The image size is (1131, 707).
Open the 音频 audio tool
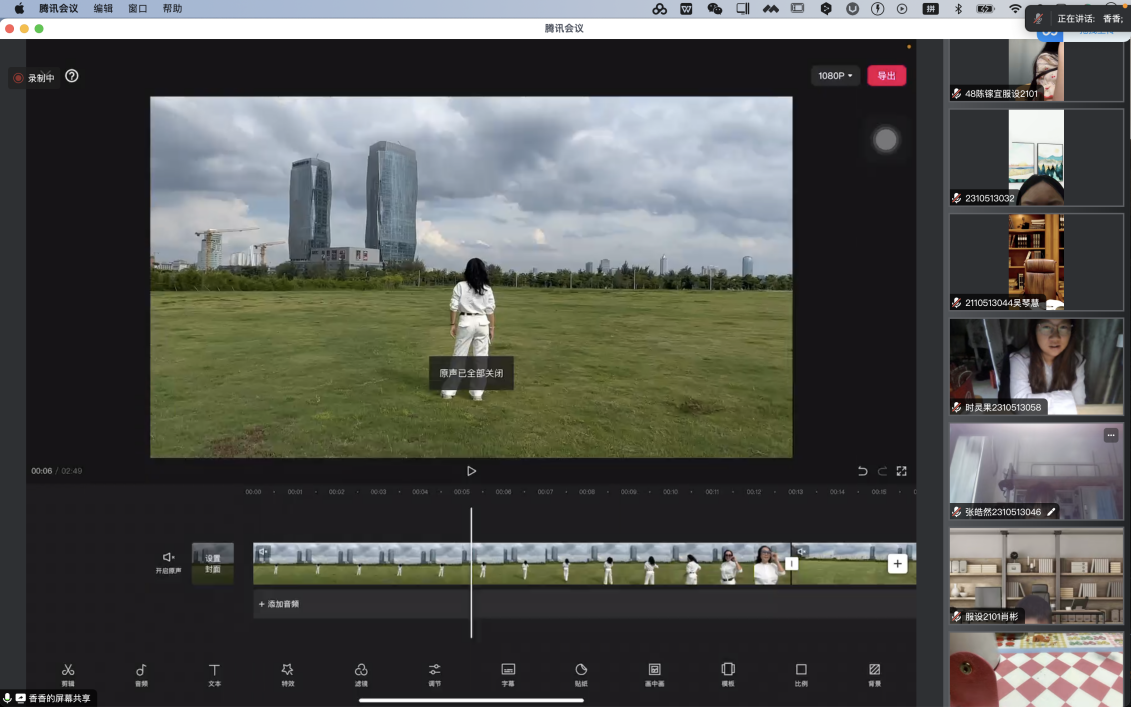tap(141, 673)
